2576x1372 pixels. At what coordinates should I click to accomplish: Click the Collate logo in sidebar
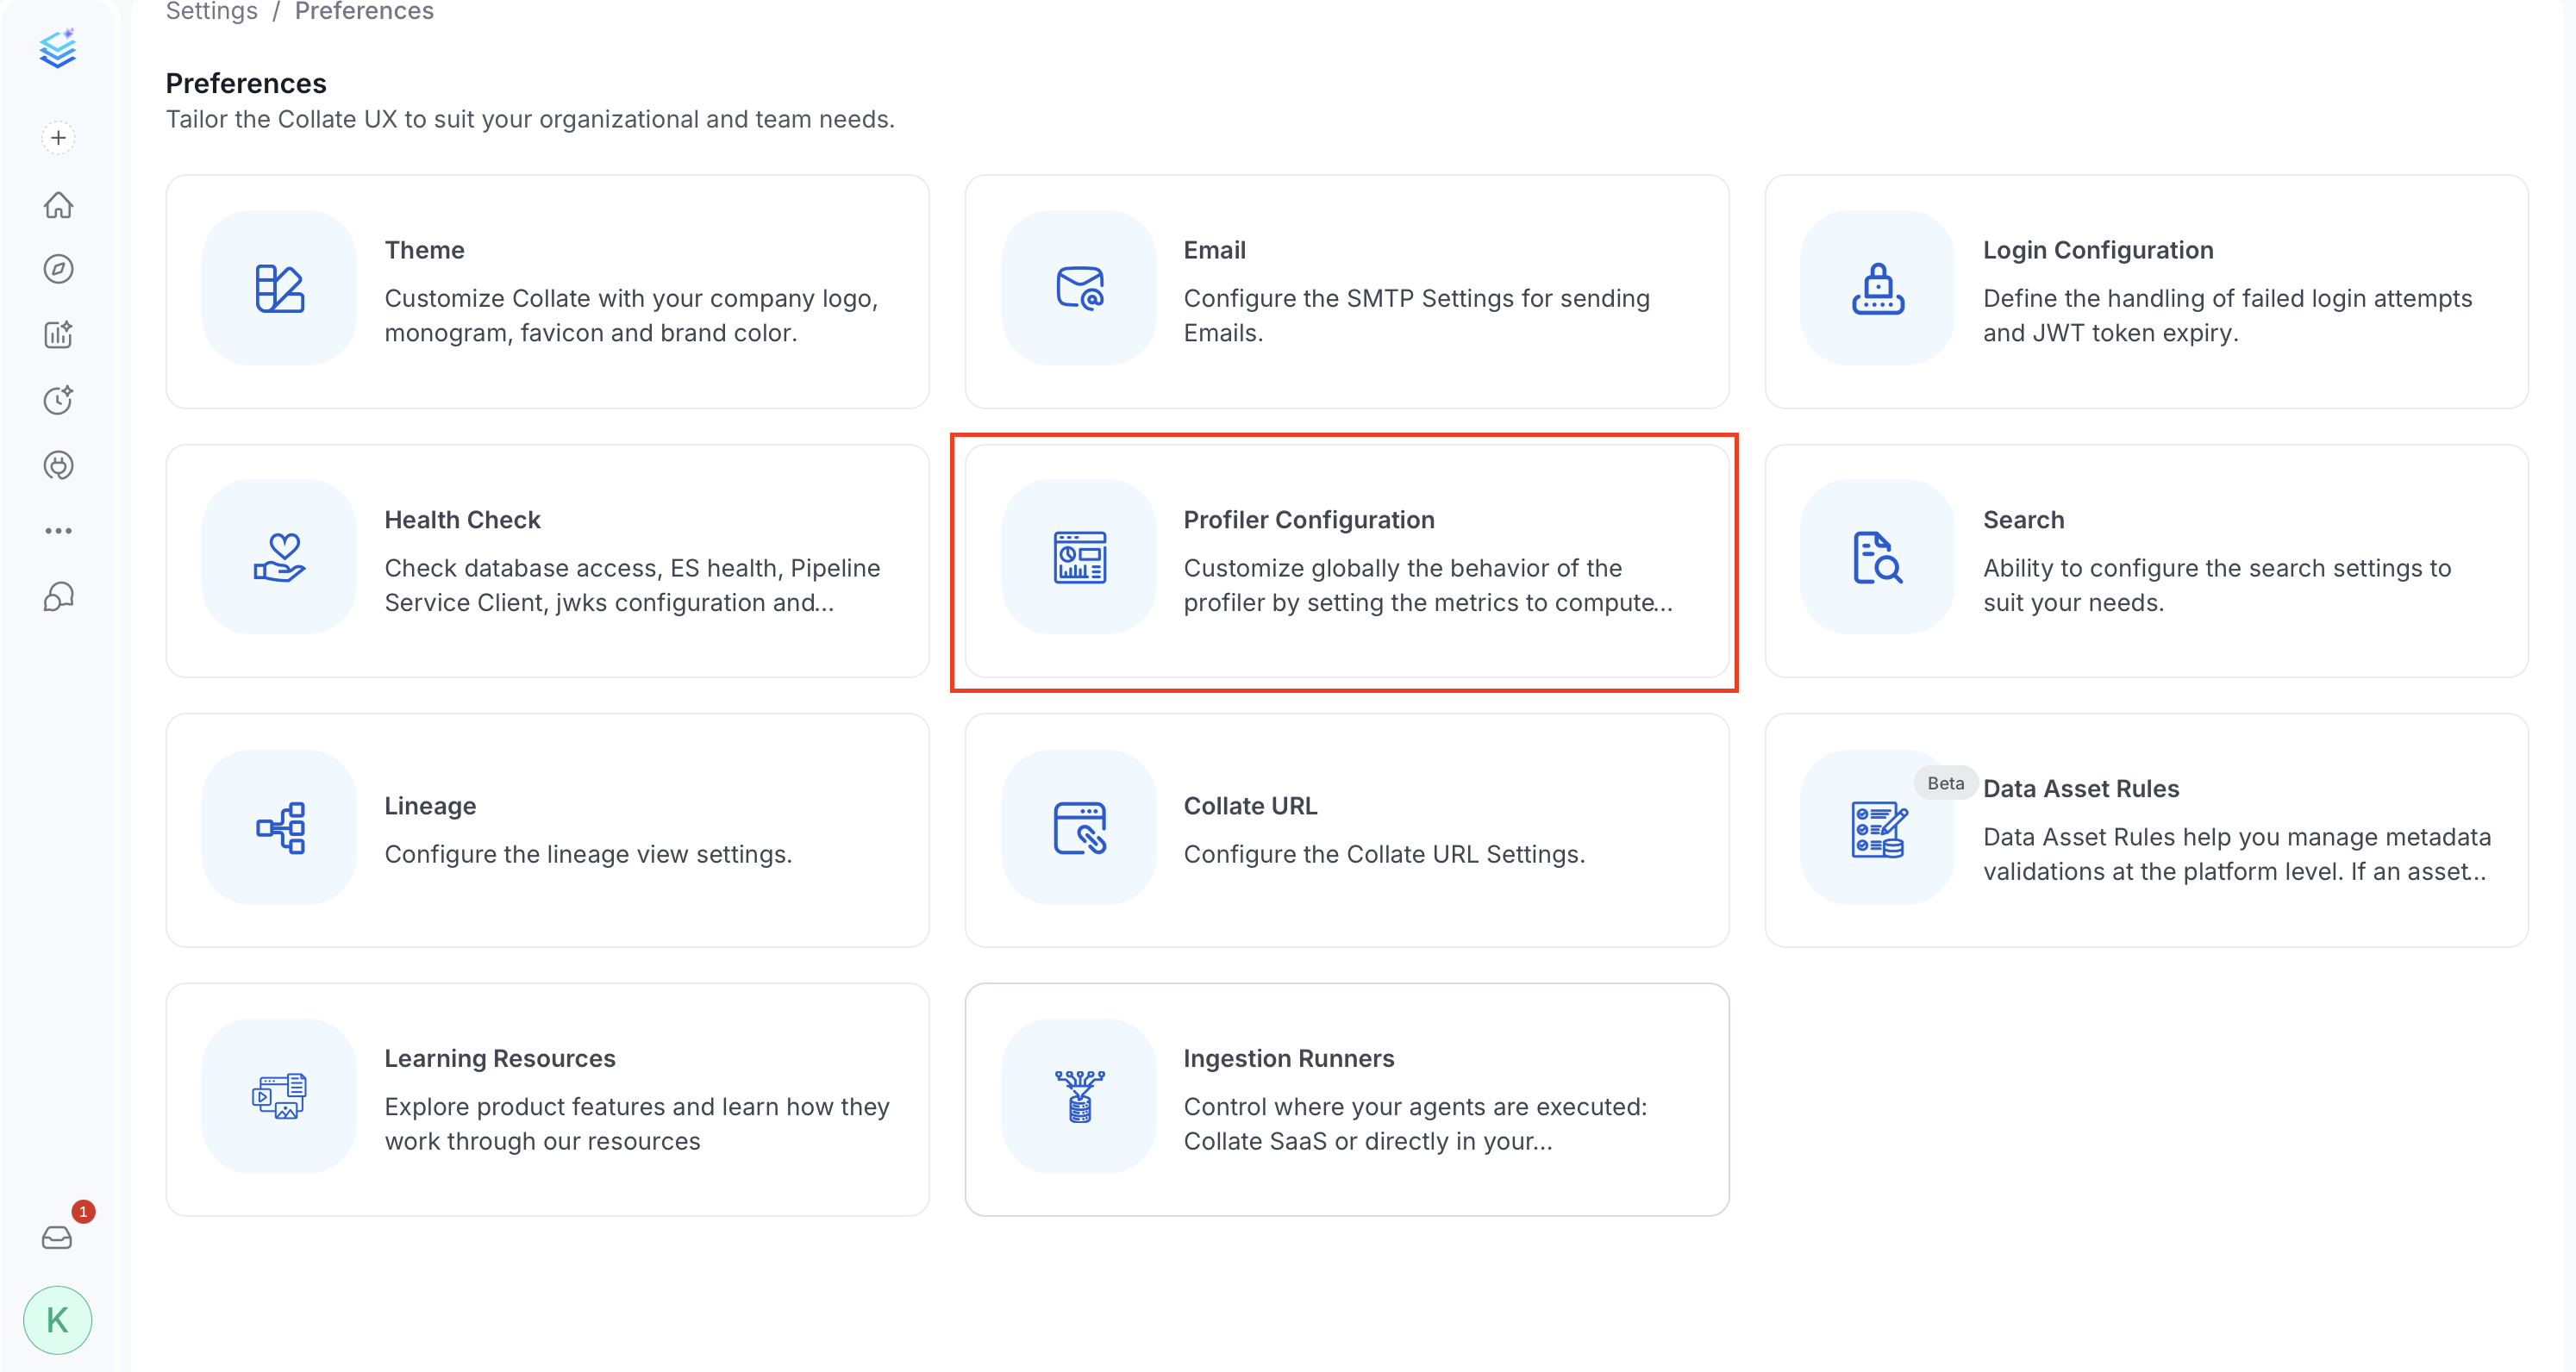(58, 47)
